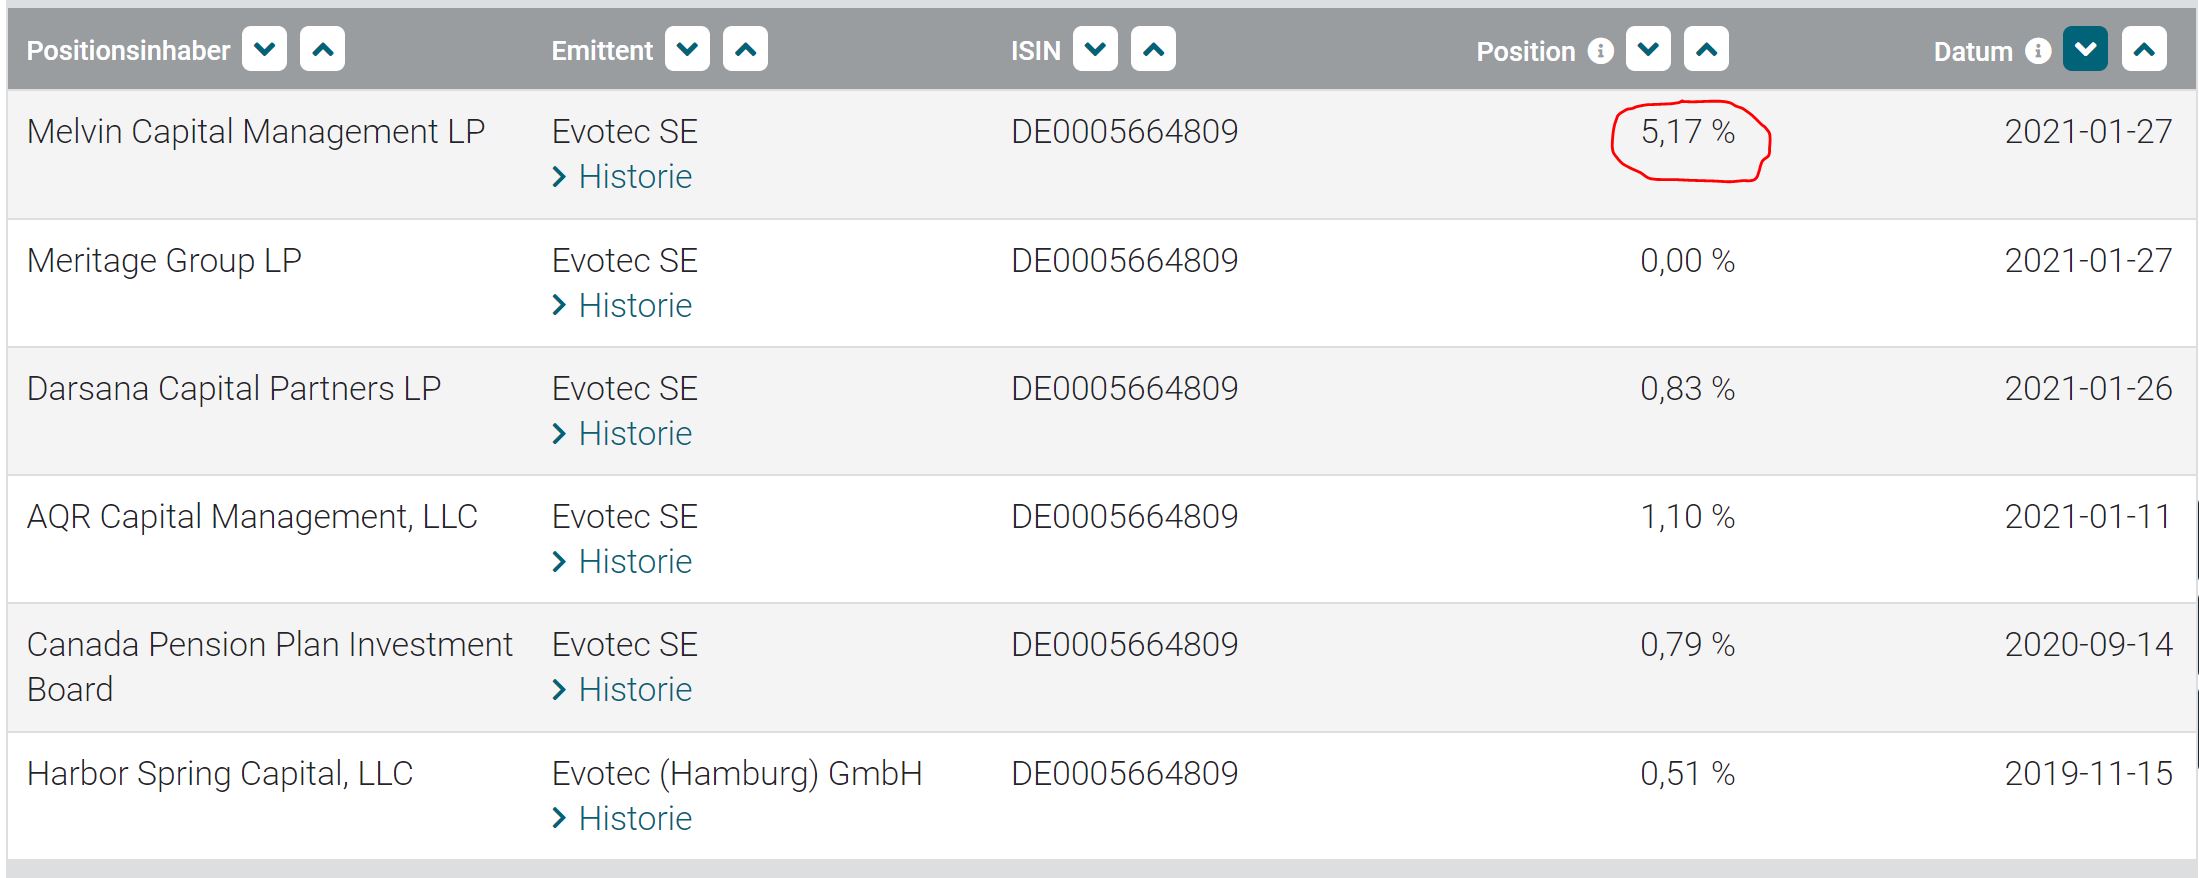Expand Historie for Meritage Group LP
Viewport: 2199px width, 878px height.
634,306
